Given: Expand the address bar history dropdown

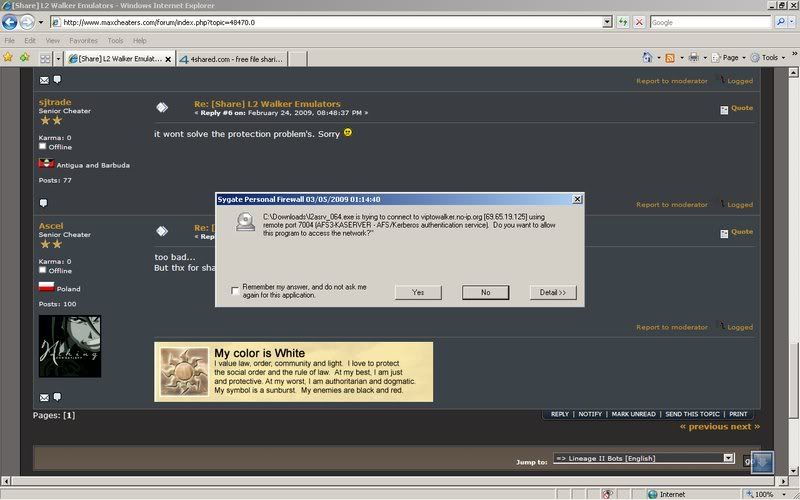Looking at the screenshot, I should [x=607, y=22].
